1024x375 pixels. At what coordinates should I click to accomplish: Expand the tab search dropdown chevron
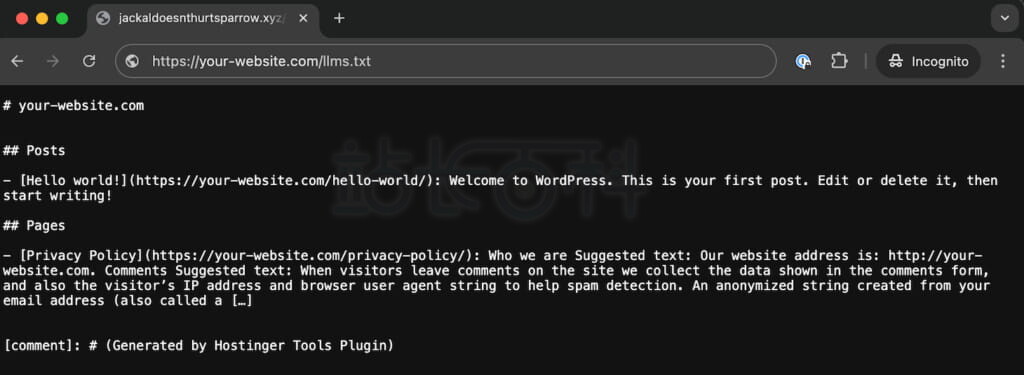click(x=1004, y=18)
